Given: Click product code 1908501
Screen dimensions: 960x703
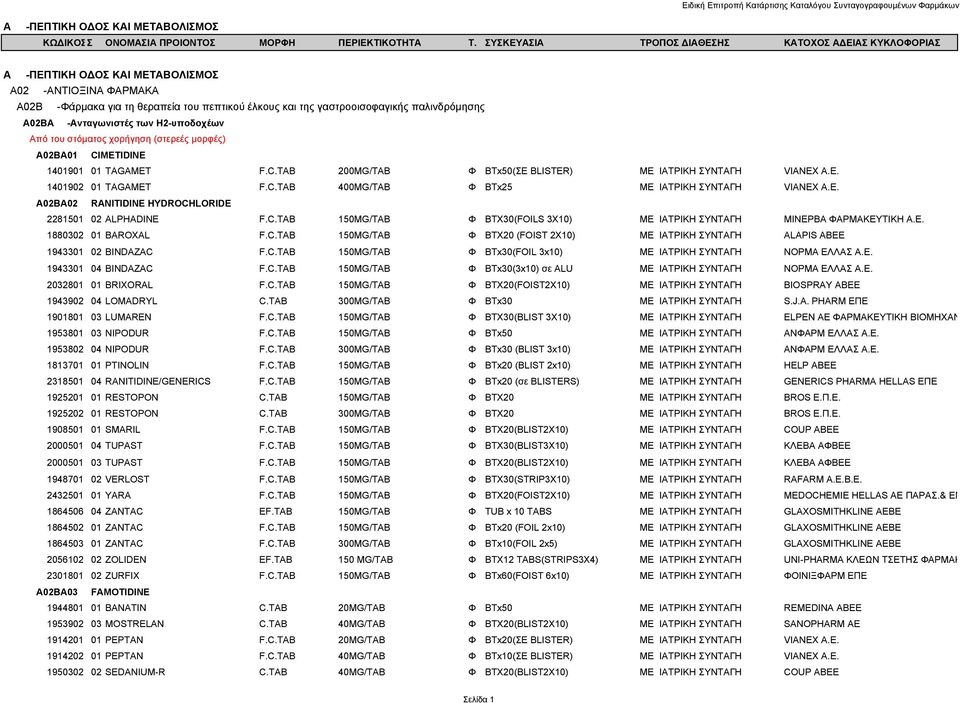Looking at the screenshot, I should (x=65, y=429).
